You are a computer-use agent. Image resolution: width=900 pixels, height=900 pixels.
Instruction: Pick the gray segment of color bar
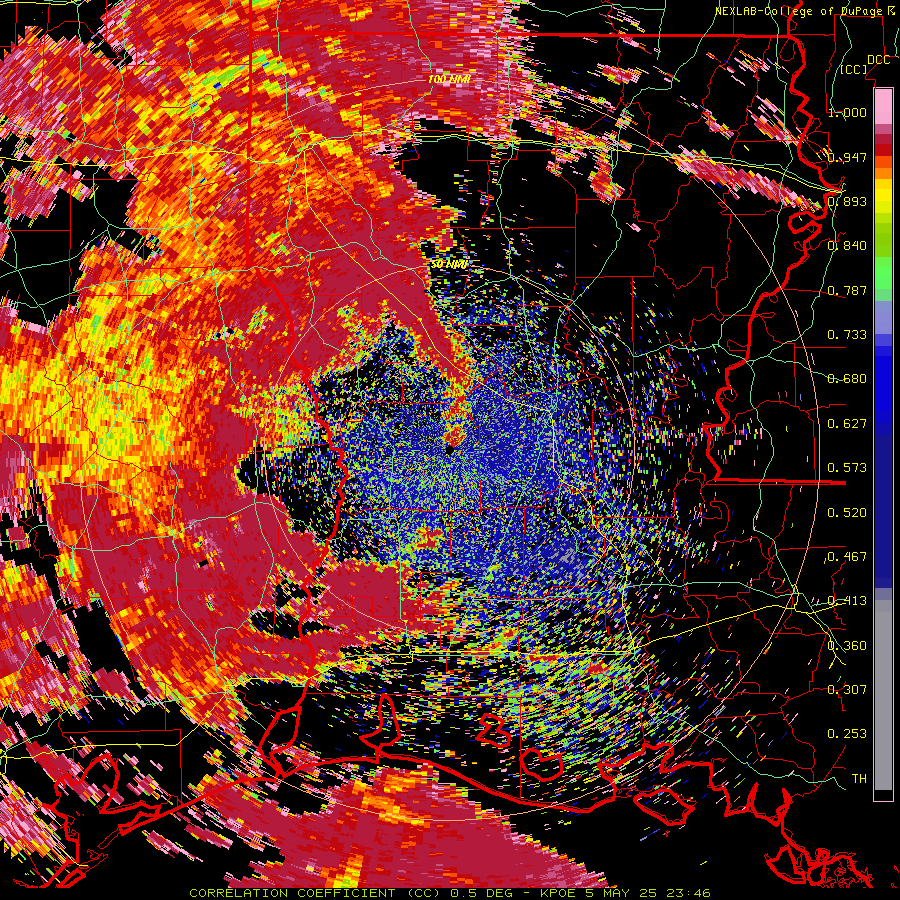883,695
